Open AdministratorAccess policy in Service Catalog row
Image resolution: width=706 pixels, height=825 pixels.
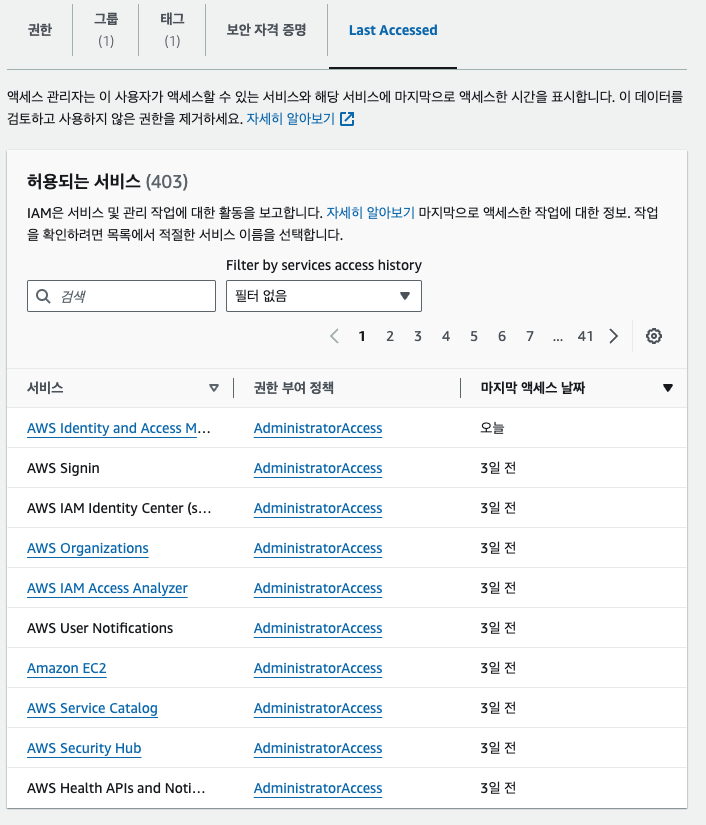[x=318, y=708]
